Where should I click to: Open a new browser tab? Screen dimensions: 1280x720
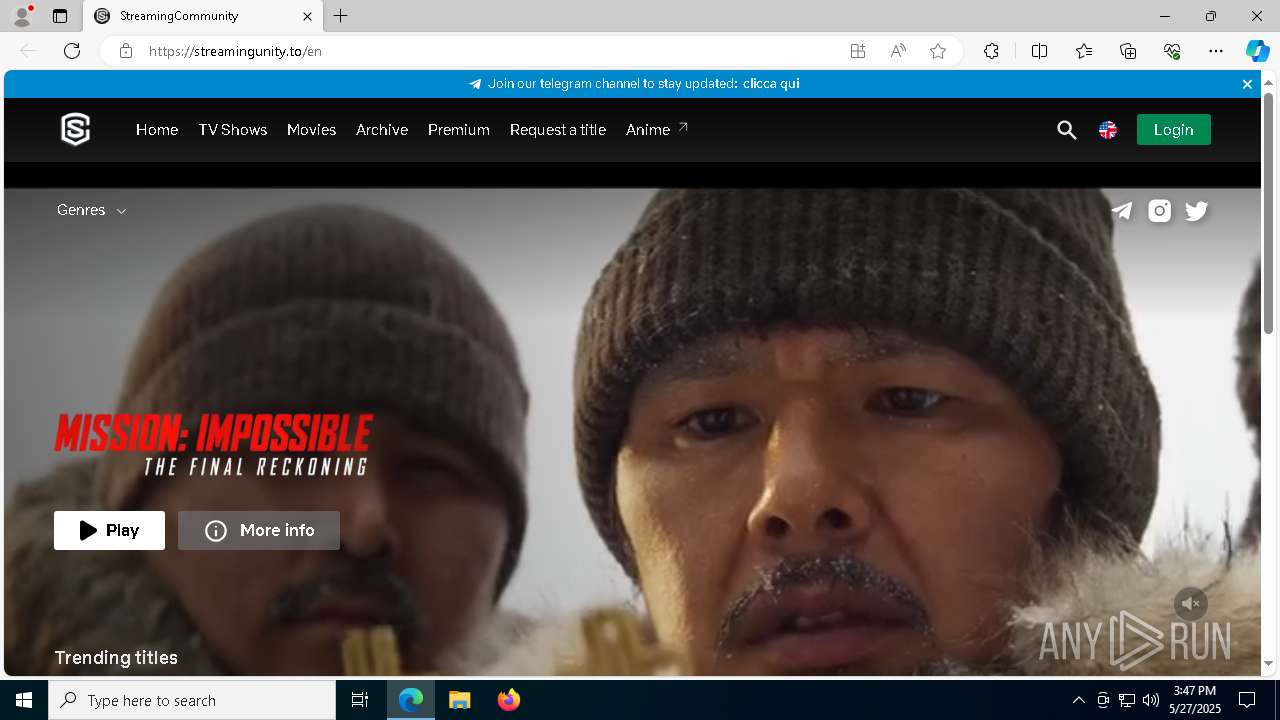[x=341, y=16]
